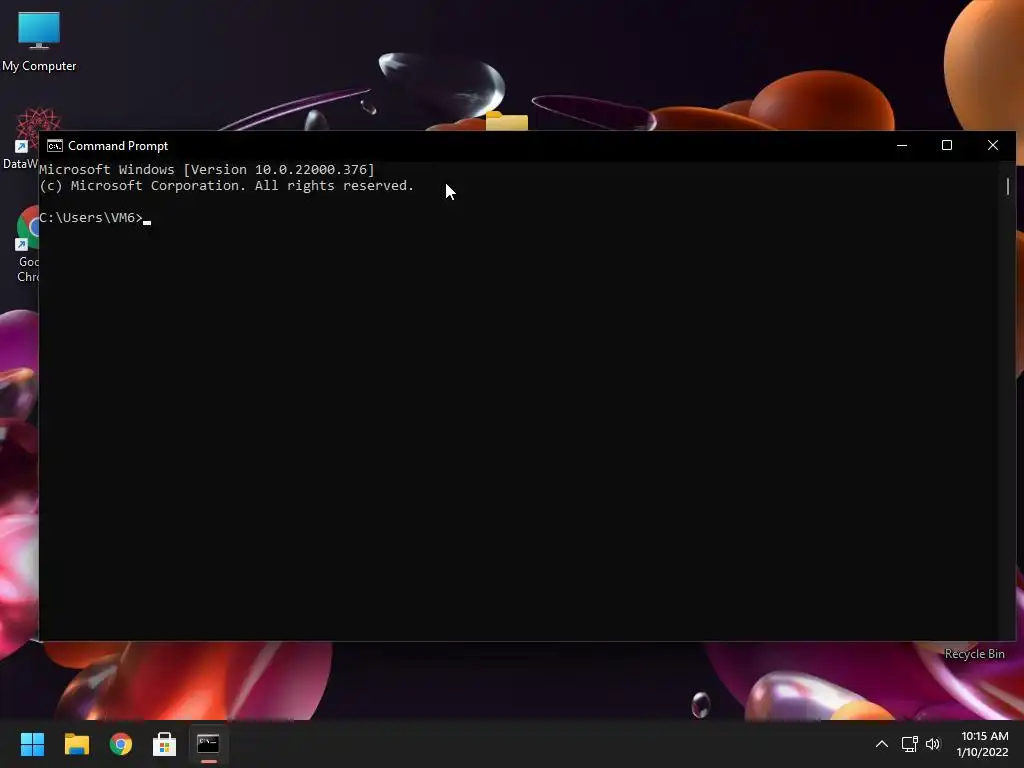Viewport: 1024px width, 768px height.
Task: Click the Command Prompt title bar icon
Action: click(55, 146)
